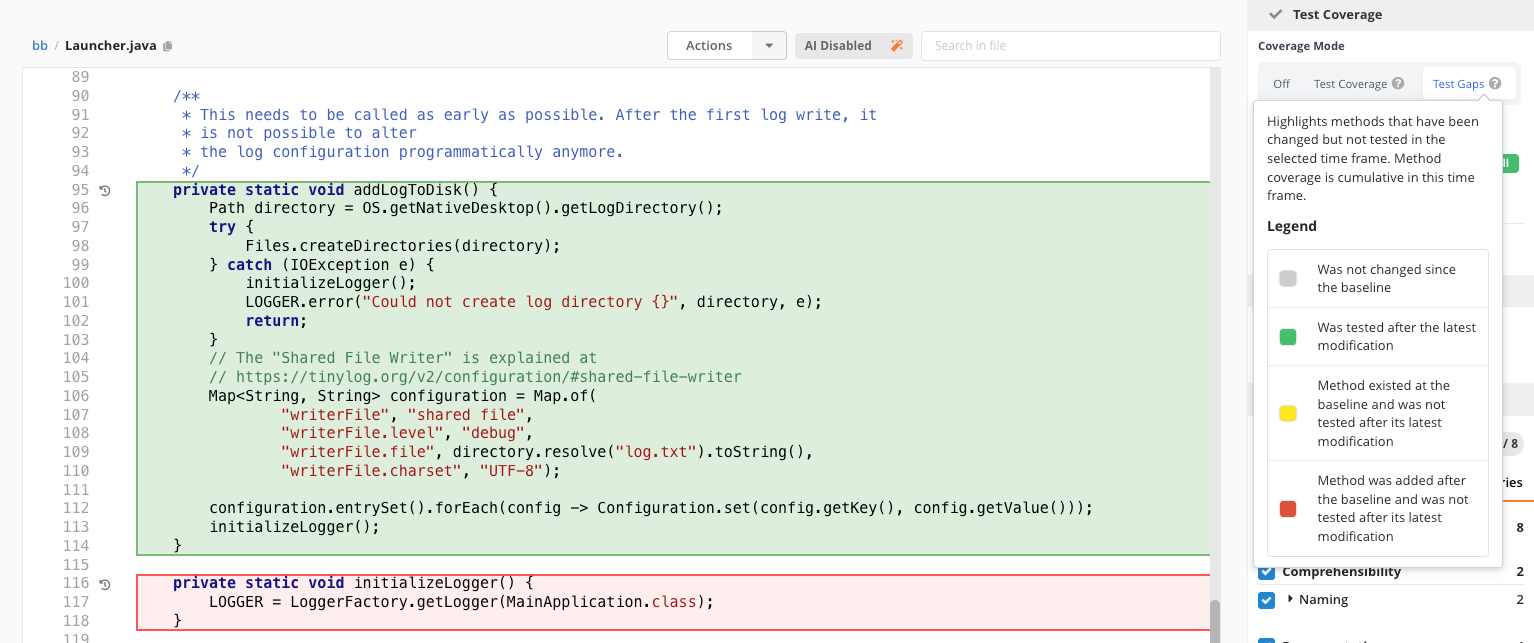Click the gray legend swatch
Viewport: 1534px width, 643px height.
tap(1288, 279)
